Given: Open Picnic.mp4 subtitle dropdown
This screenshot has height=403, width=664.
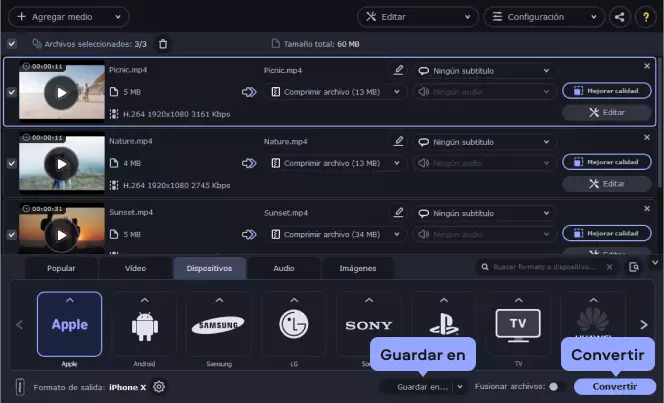Looking at the screenshot, I should point(484,71).
